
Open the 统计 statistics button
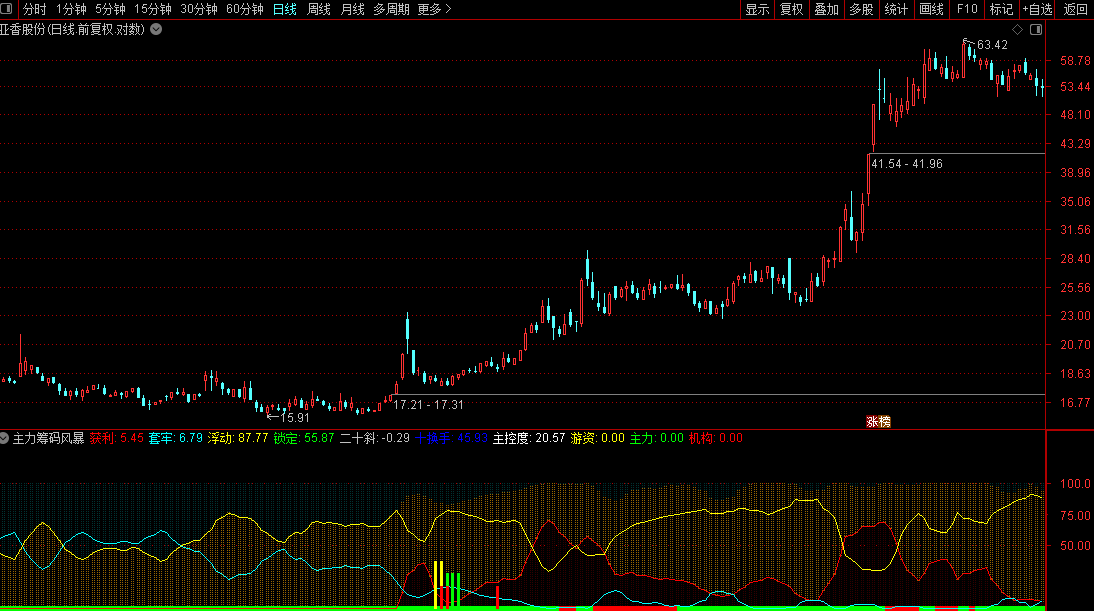click(x=897, y=9)
